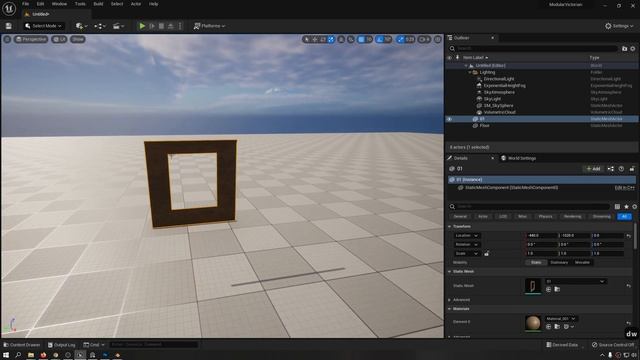Viewport: 640px width, 360px height.
Task: Open the Output Log
Action: point(62,345)
